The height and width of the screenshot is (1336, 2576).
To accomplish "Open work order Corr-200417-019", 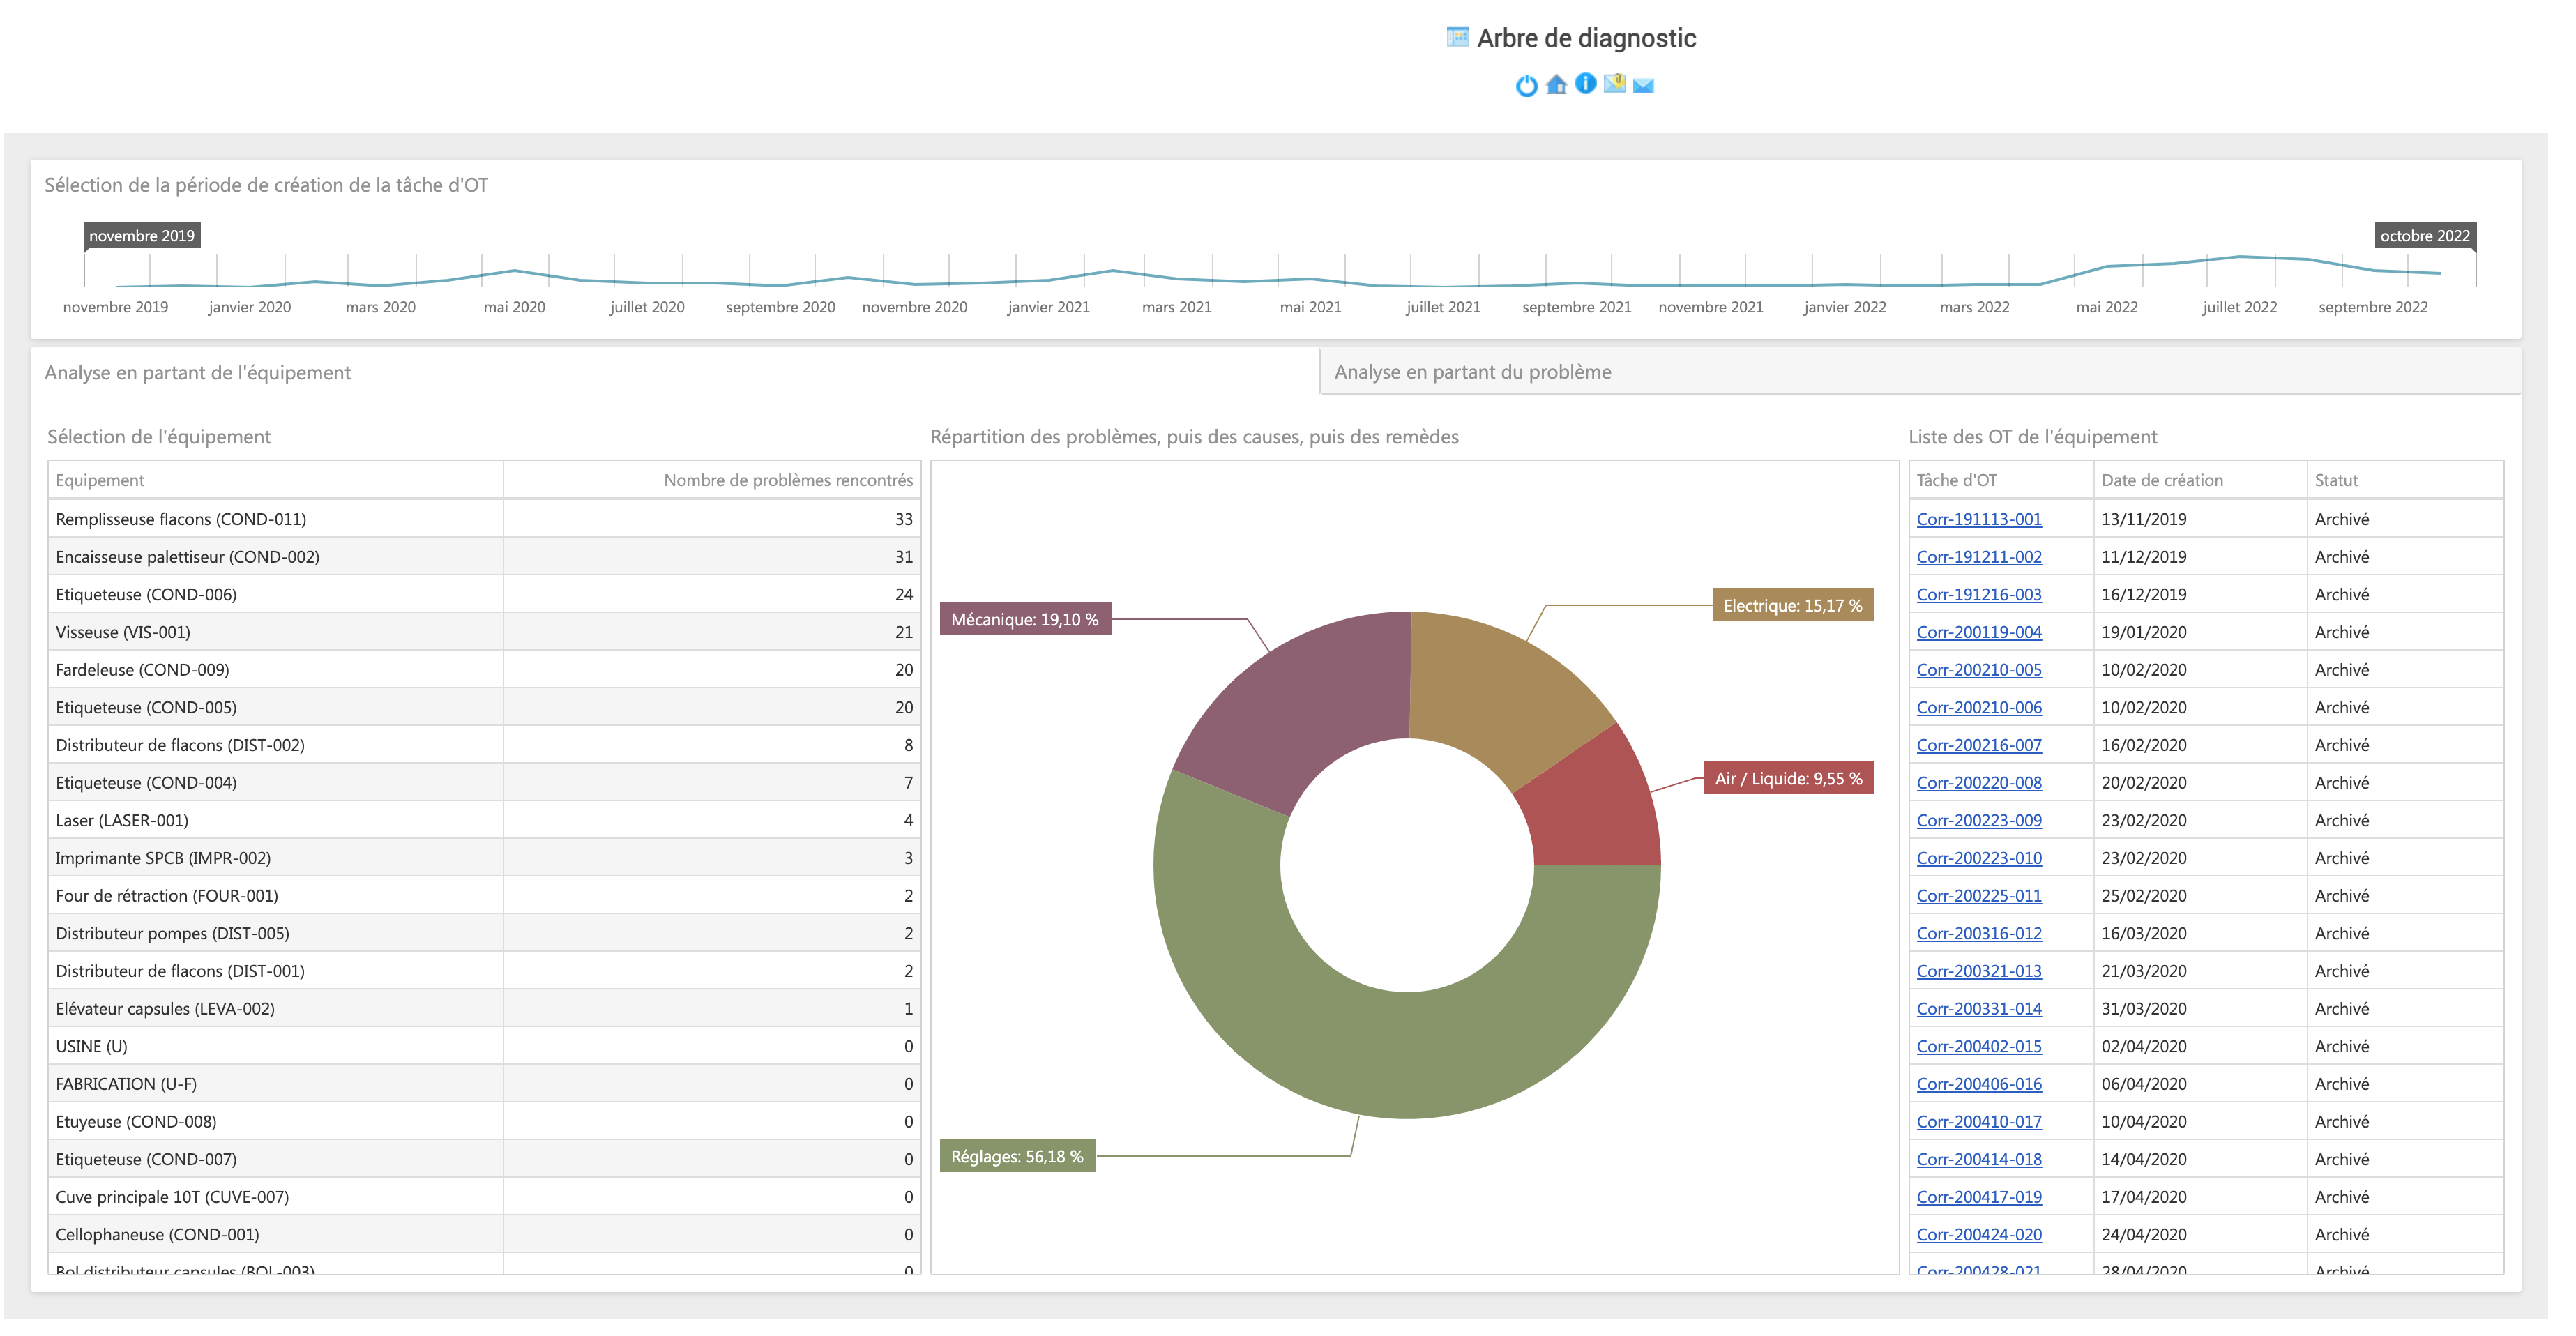I will (1979, 1197).
